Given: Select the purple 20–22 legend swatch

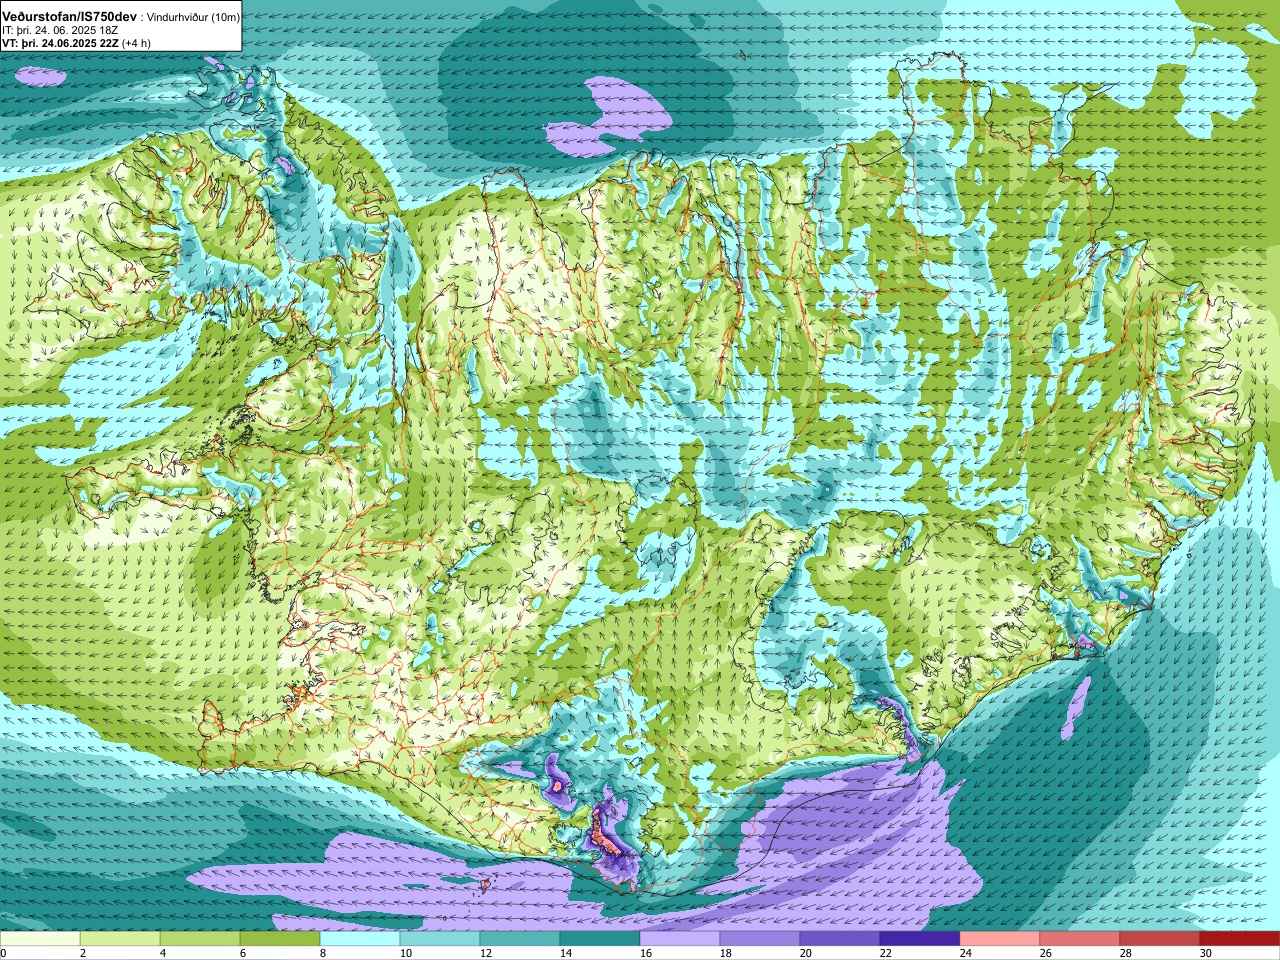Looking at the screenshot, I should click(840, 939).
